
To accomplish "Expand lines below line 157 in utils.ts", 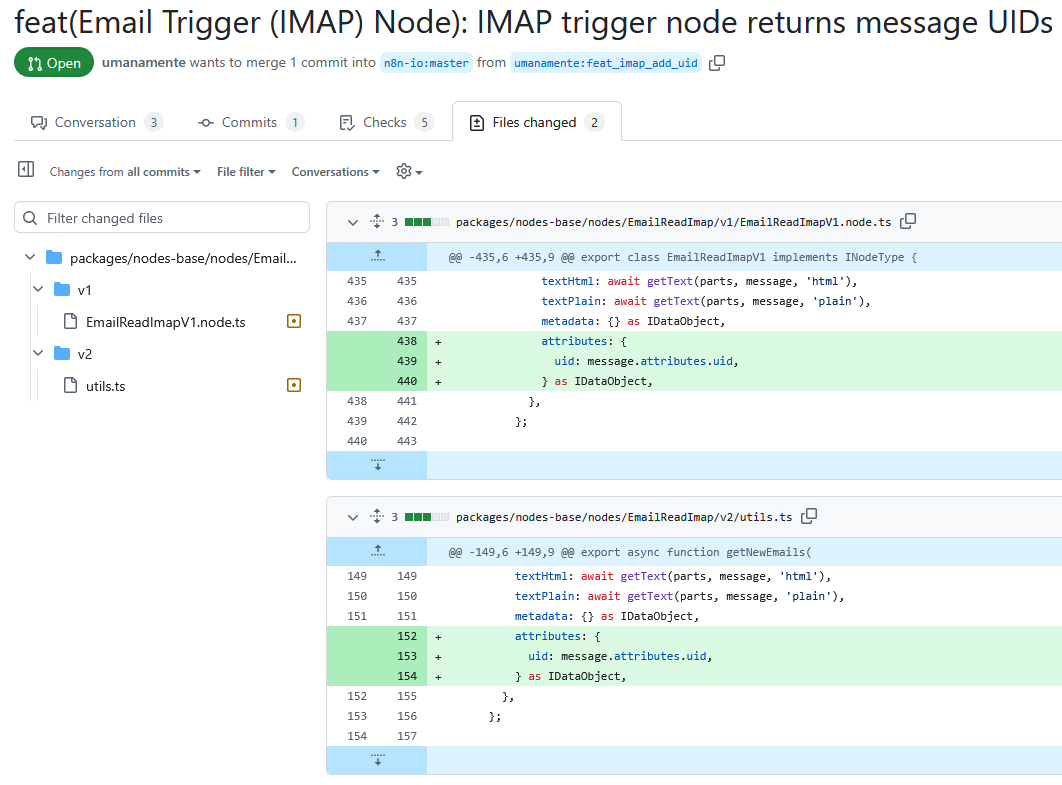I will (377, 760).
